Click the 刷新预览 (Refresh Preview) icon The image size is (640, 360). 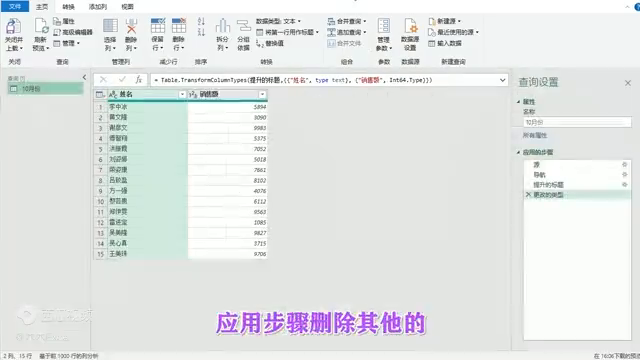pos(41,27)
